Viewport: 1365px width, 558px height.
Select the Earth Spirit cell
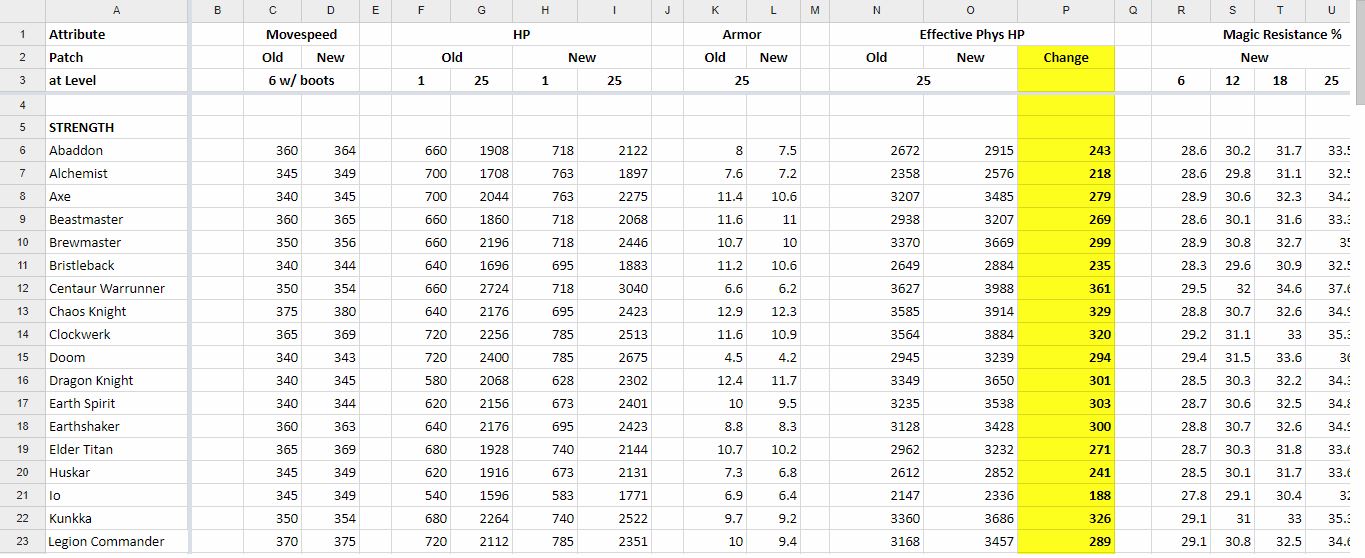[116, 404]
